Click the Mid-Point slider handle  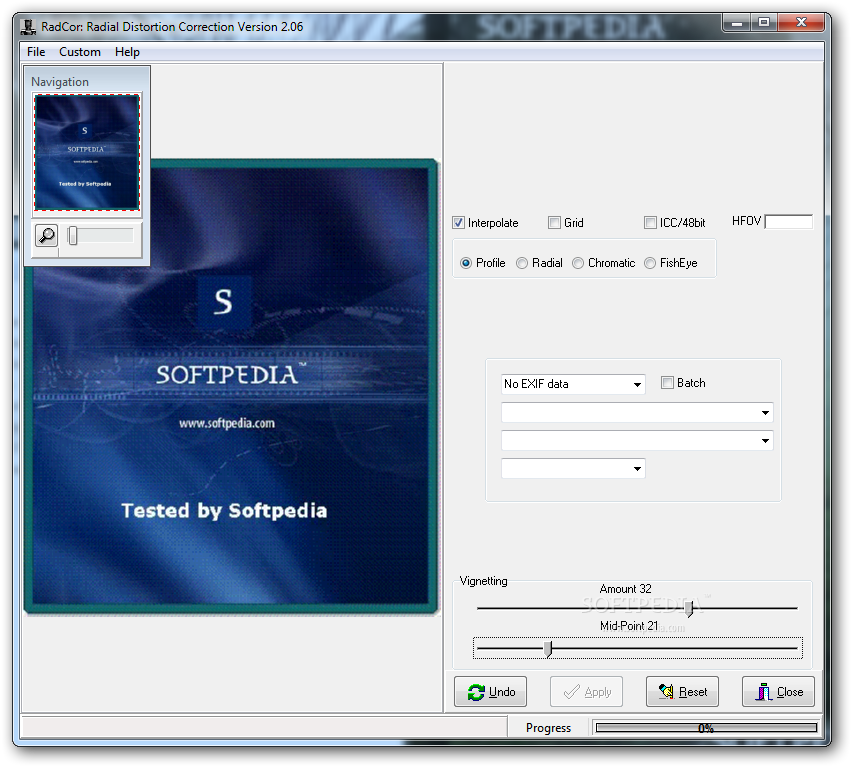point(548,649)
